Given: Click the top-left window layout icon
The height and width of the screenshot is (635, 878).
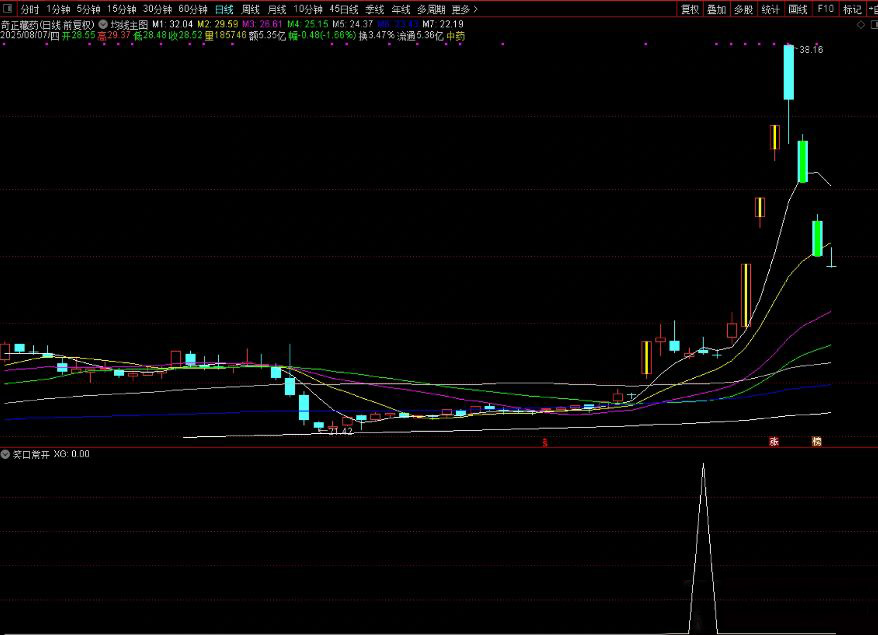Looking at the screenshot, I should tap(8, 9).
